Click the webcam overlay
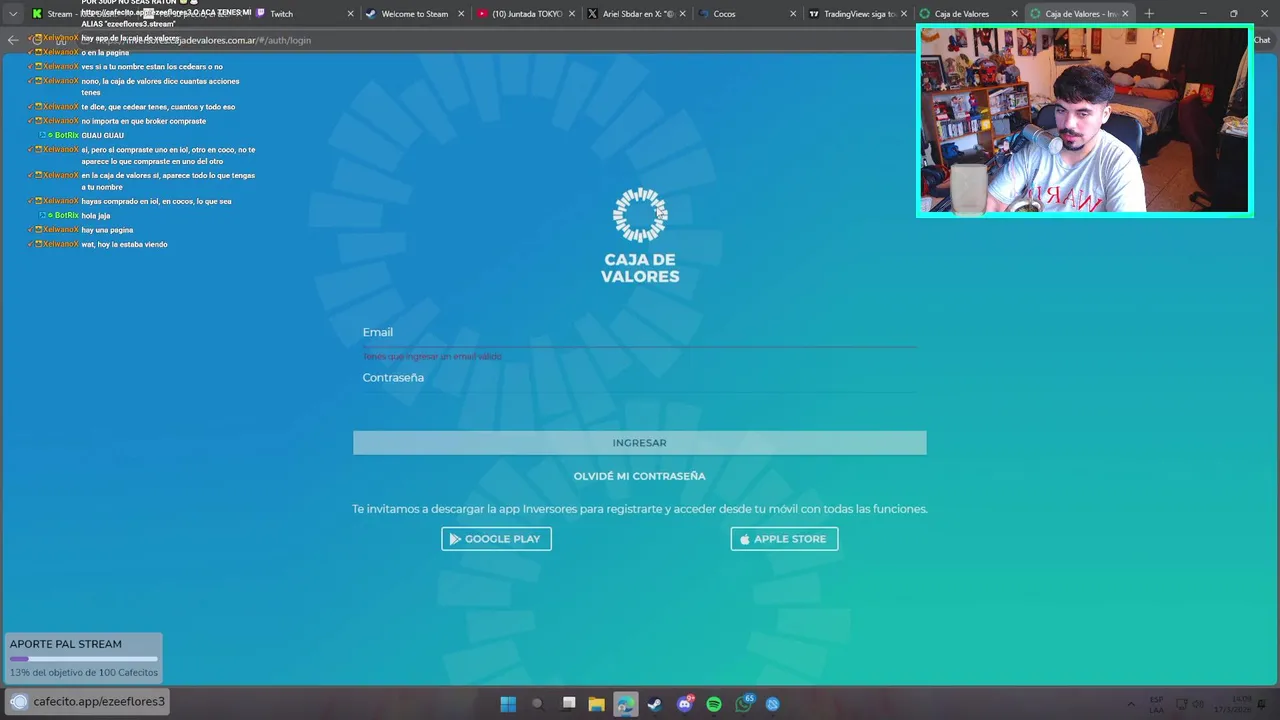1280x720 pixels. 1085,120
